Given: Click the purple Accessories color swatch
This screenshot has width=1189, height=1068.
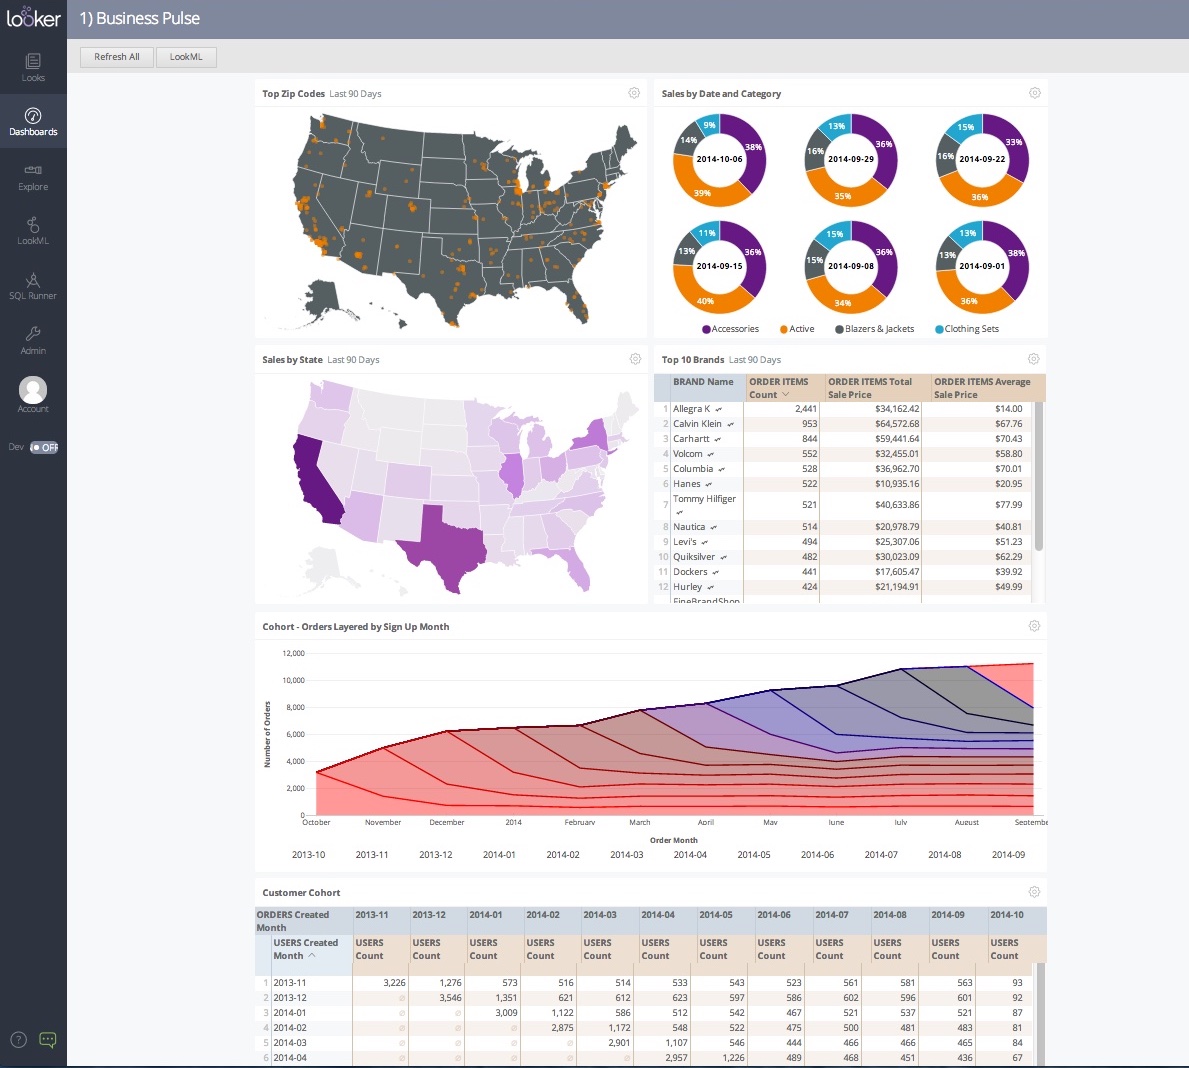Looking at the screenshot, I should coord(706,328).
